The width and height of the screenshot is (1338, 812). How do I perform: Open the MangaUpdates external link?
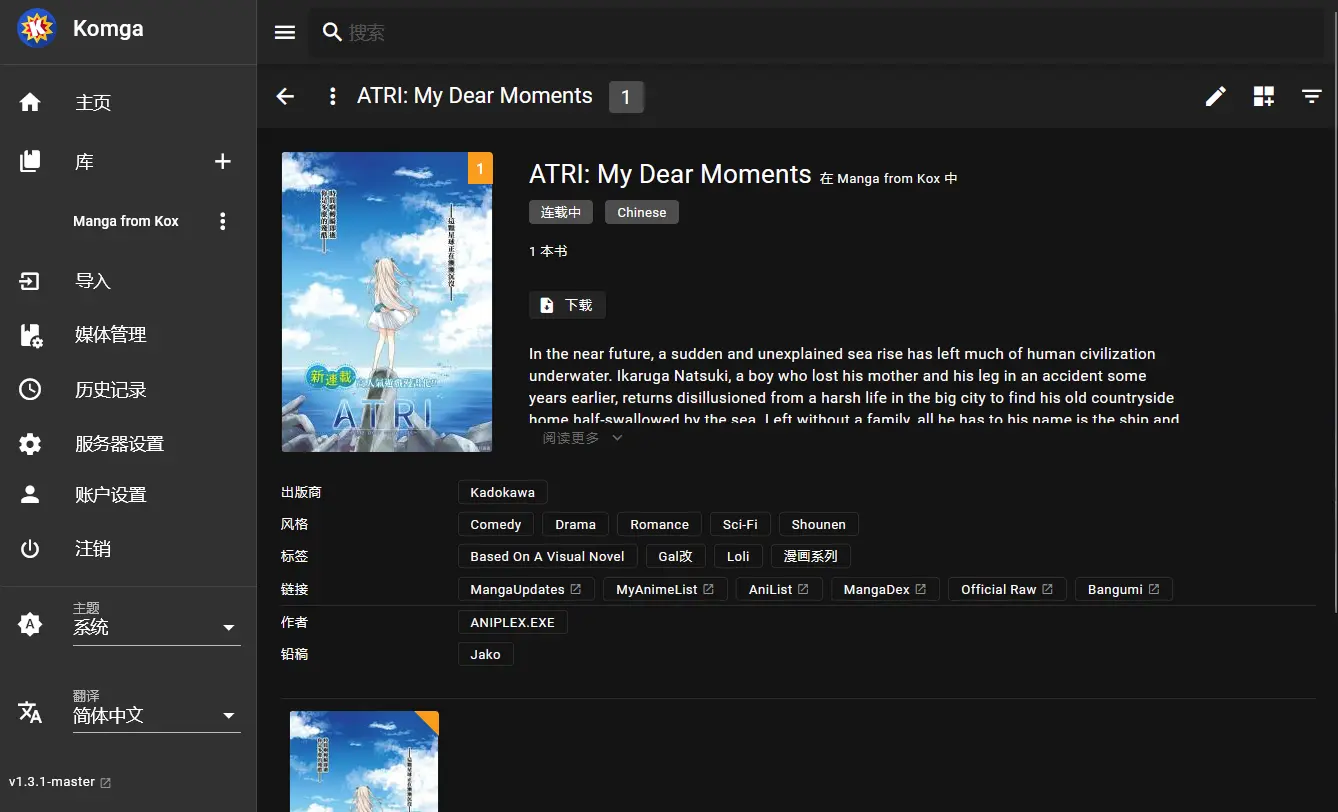[x=526, y=589]
